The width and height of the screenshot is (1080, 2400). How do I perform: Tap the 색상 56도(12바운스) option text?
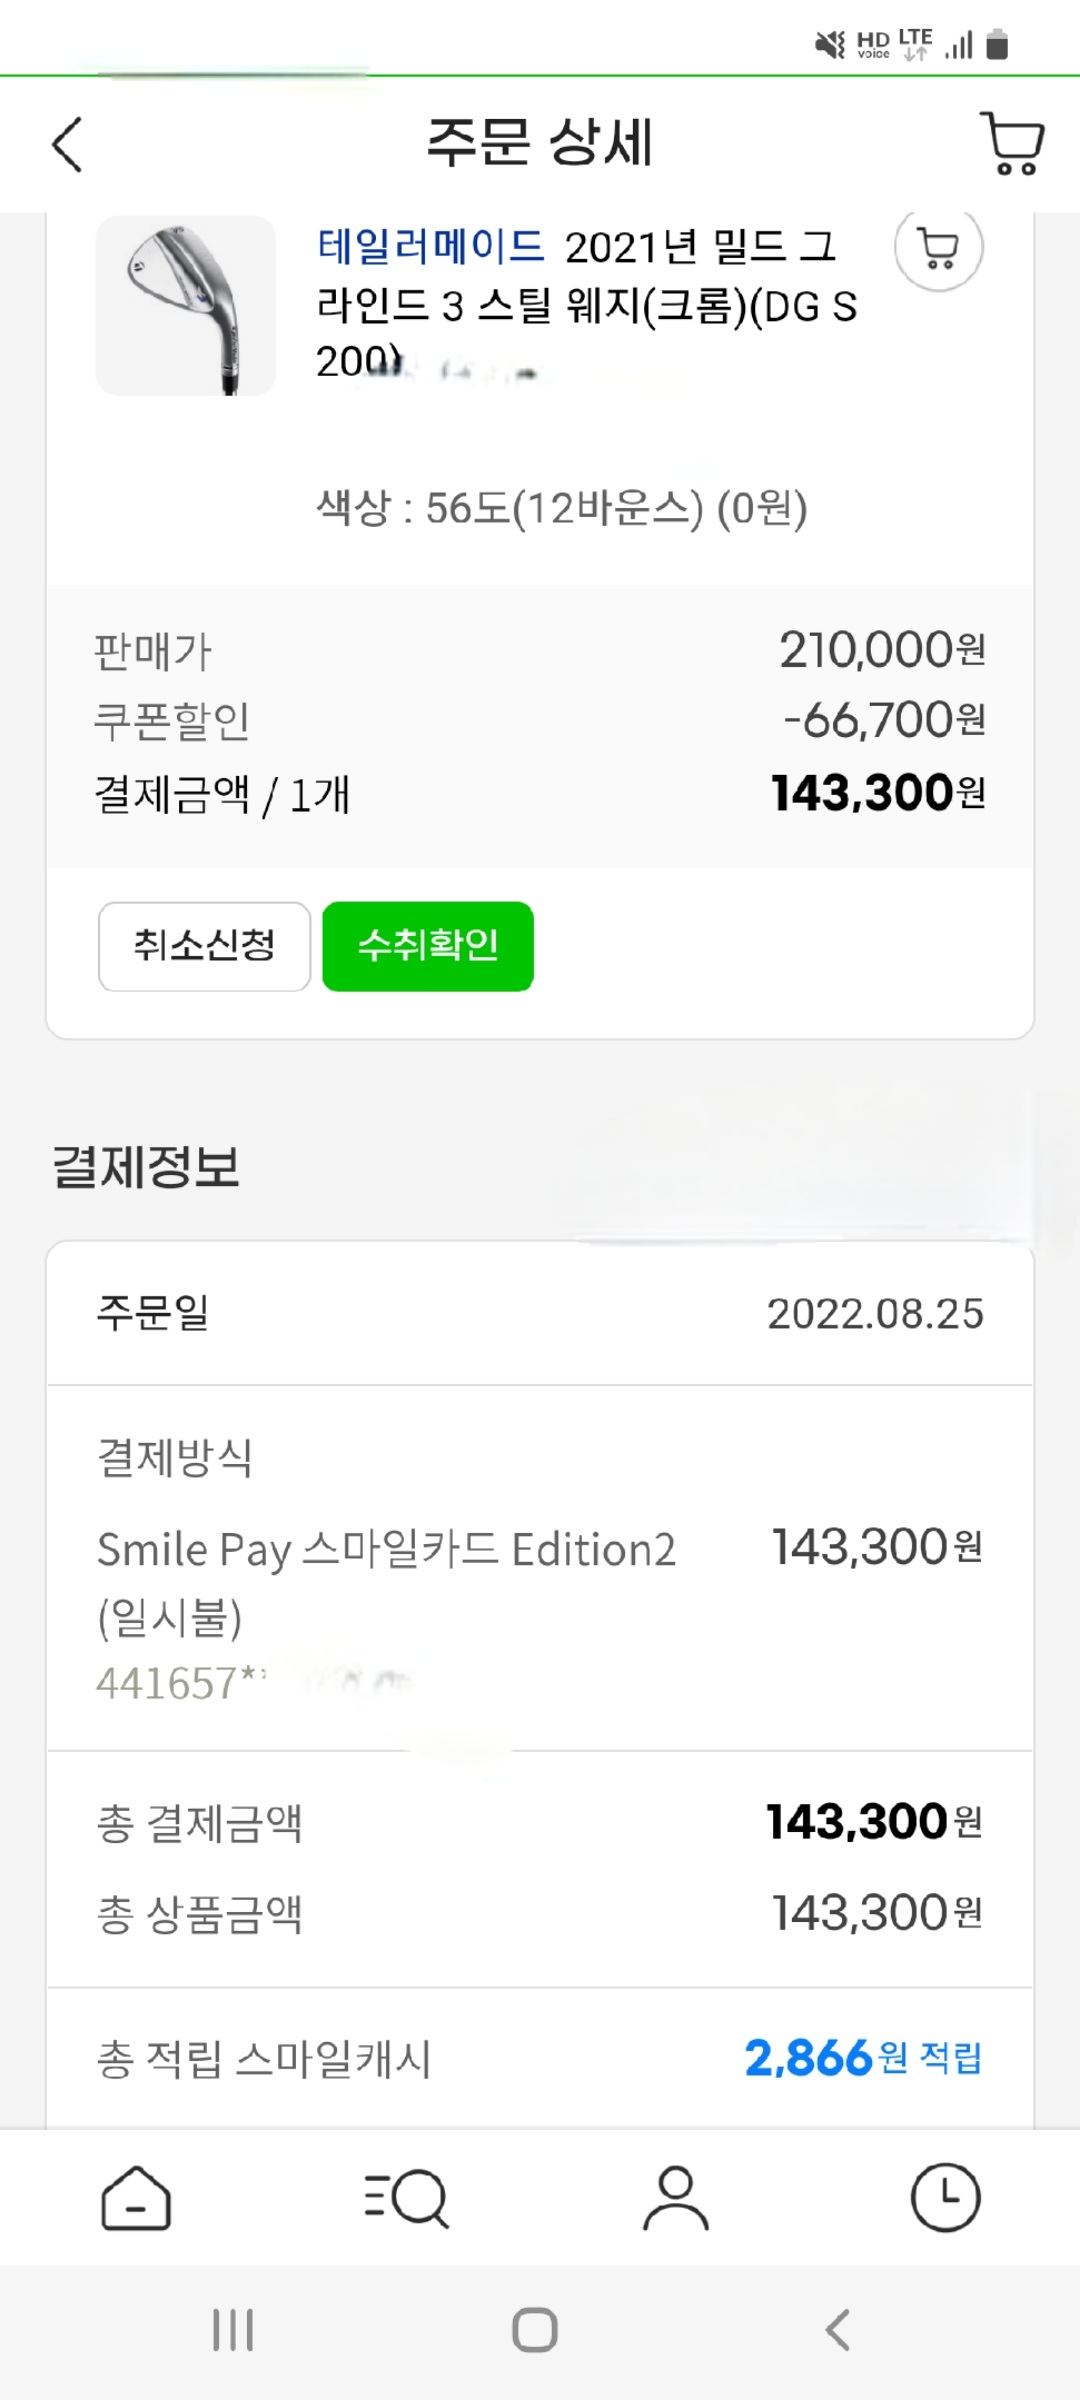coord(561,508)
